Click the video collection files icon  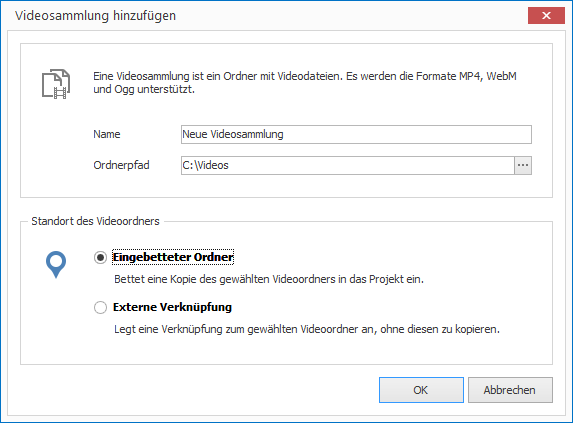pos(56,84)
